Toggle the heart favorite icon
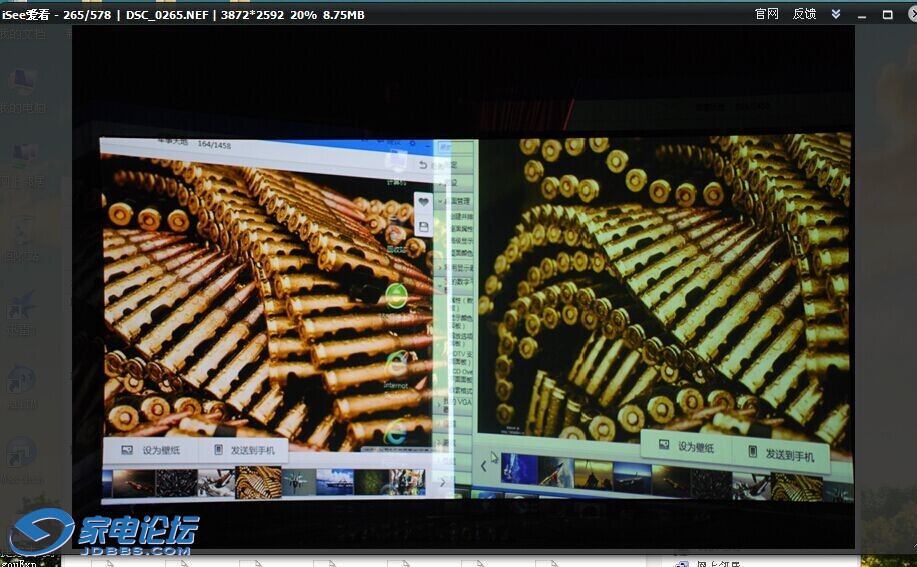Viewport: 917px width, 567px height. pyautogui.click(x=424, y=201)
